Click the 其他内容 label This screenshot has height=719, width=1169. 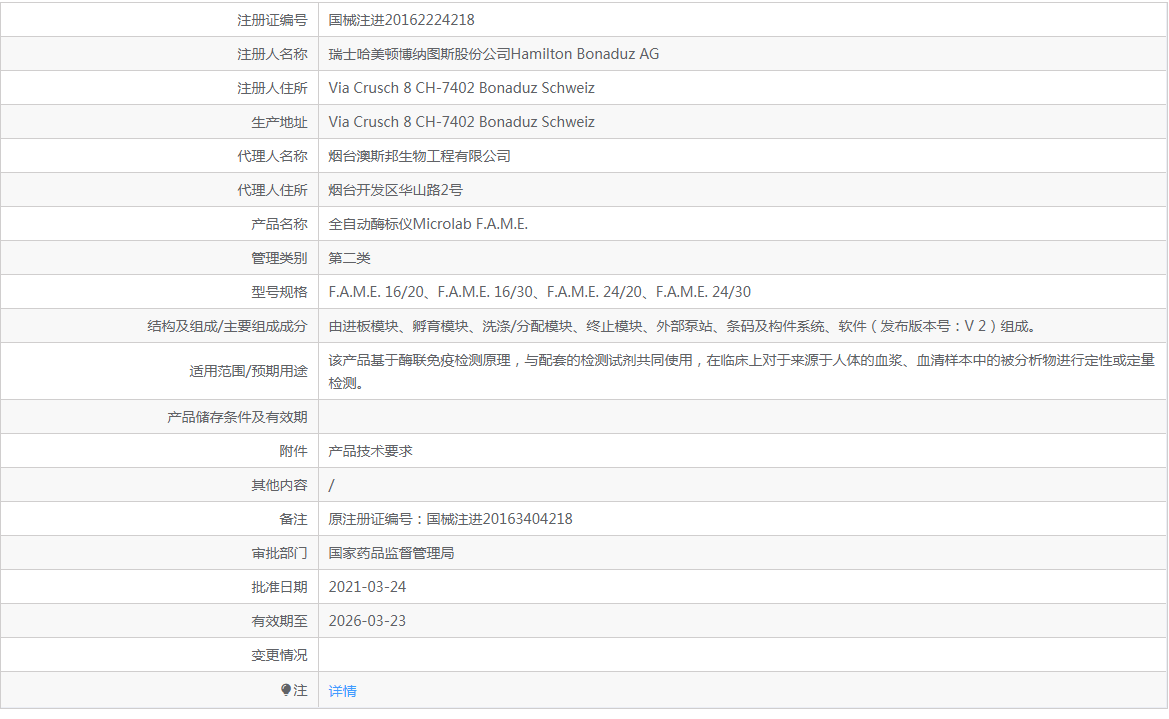point(280,486)
